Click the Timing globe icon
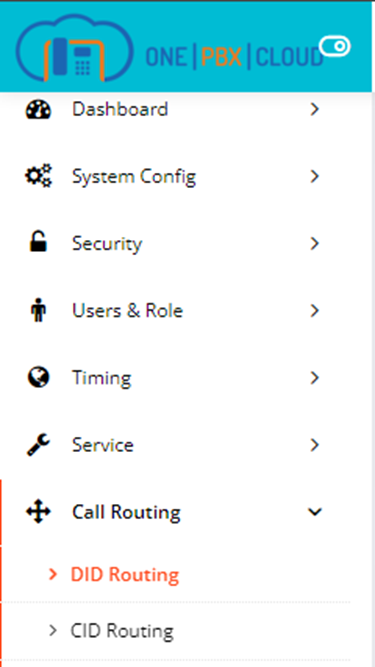This screenshot has height=667, width=375. point(38,377)
